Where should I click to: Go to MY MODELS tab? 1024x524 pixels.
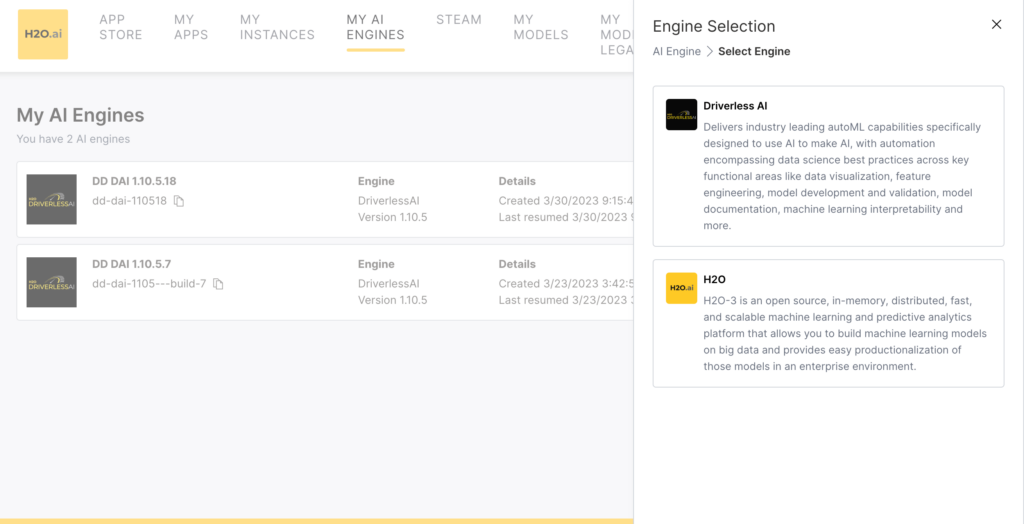(x=541, y=27)
